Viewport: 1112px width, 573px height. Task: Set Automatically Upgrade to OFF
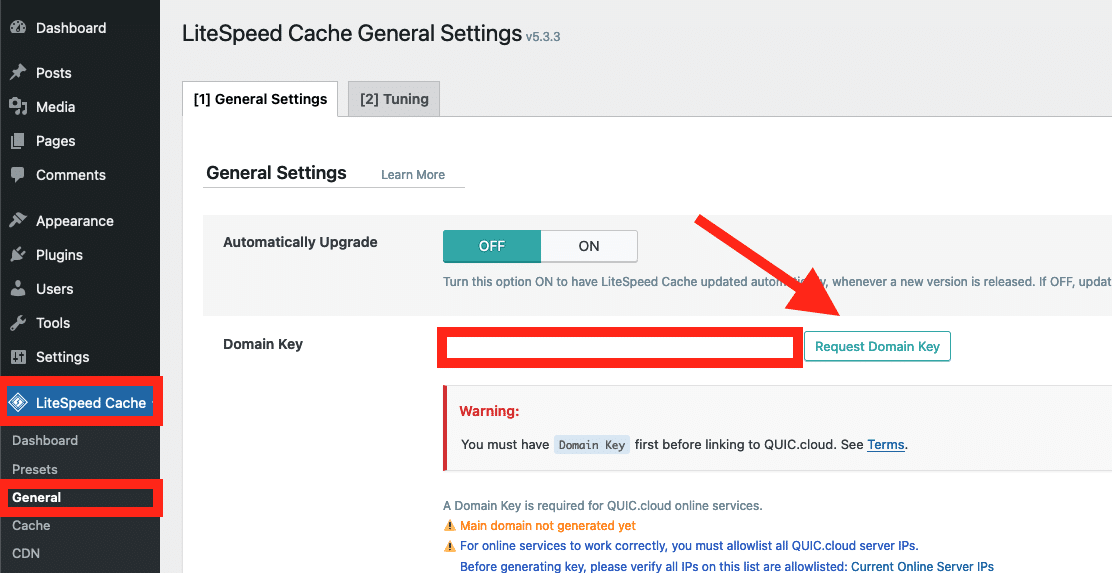tap(492, 246)
